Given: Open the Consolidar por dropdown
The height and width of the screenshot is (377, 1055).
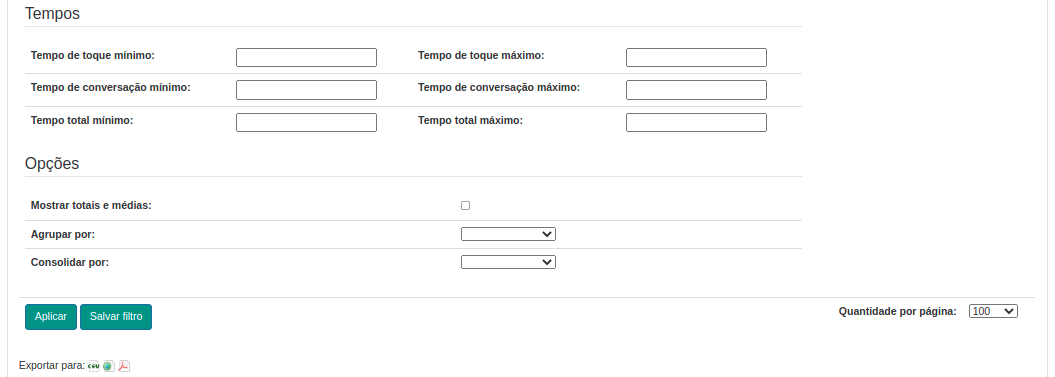Looking at the screenshot, I should coord(508,262).
